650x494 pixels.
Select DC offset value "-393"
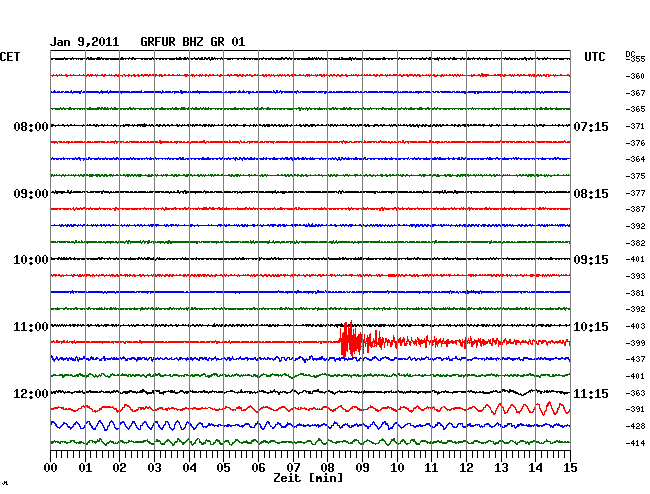click(635, 276)
